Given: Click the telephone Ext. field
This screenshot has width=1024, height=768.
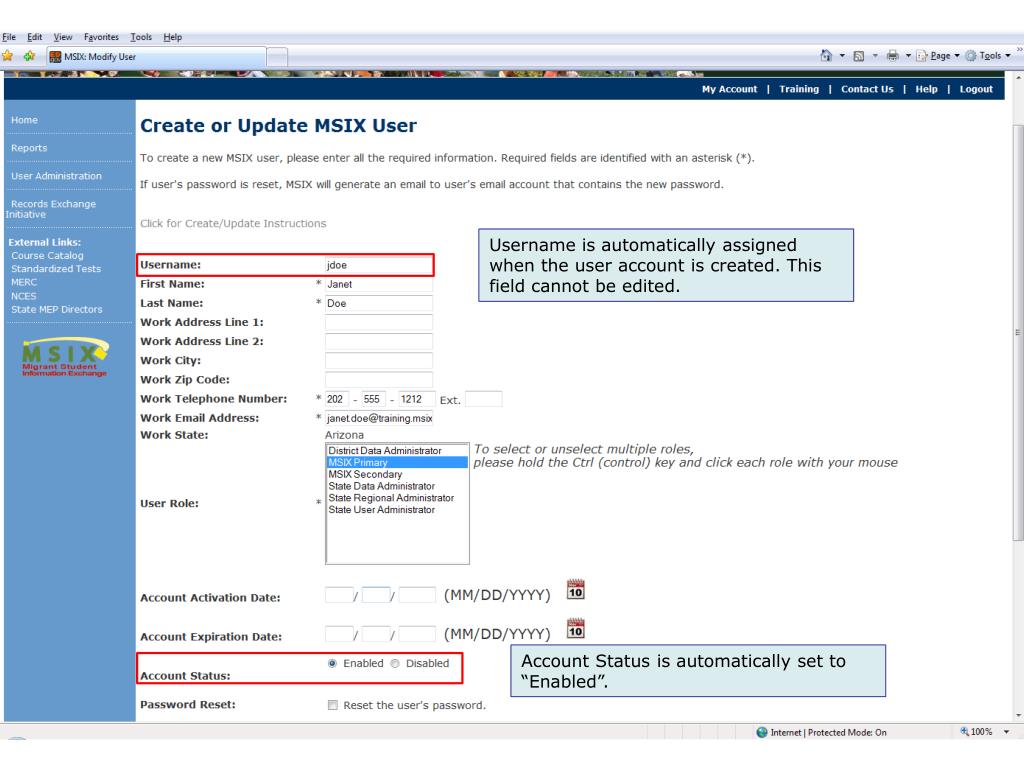Looking at the screenshot, I should pos(483,399).
